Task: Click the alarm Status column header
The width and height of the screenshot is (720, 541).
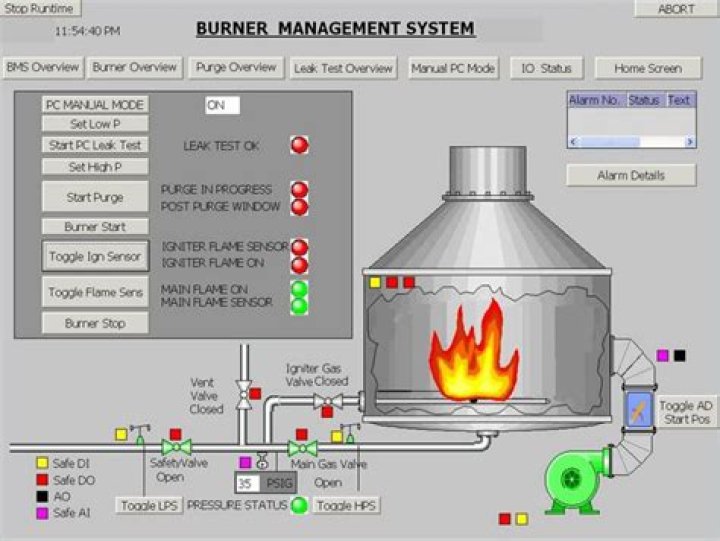Action: click(x=647, y=100)
